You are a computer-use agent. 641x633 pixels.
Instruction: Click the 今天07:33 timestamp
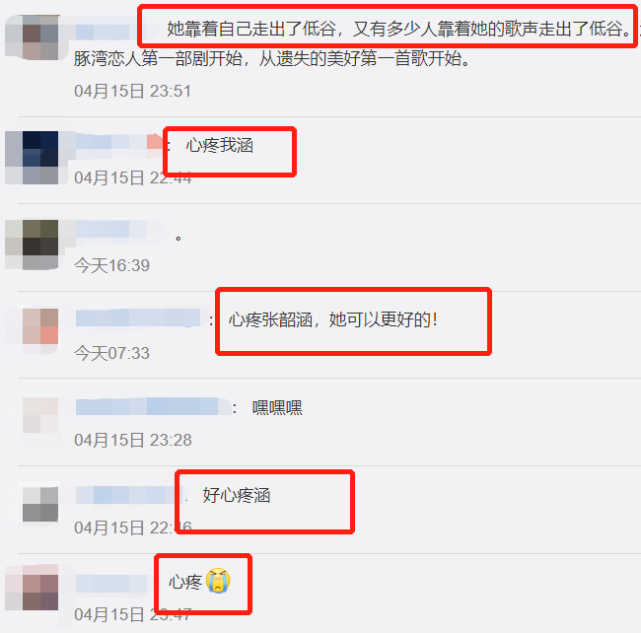point(112,353)
